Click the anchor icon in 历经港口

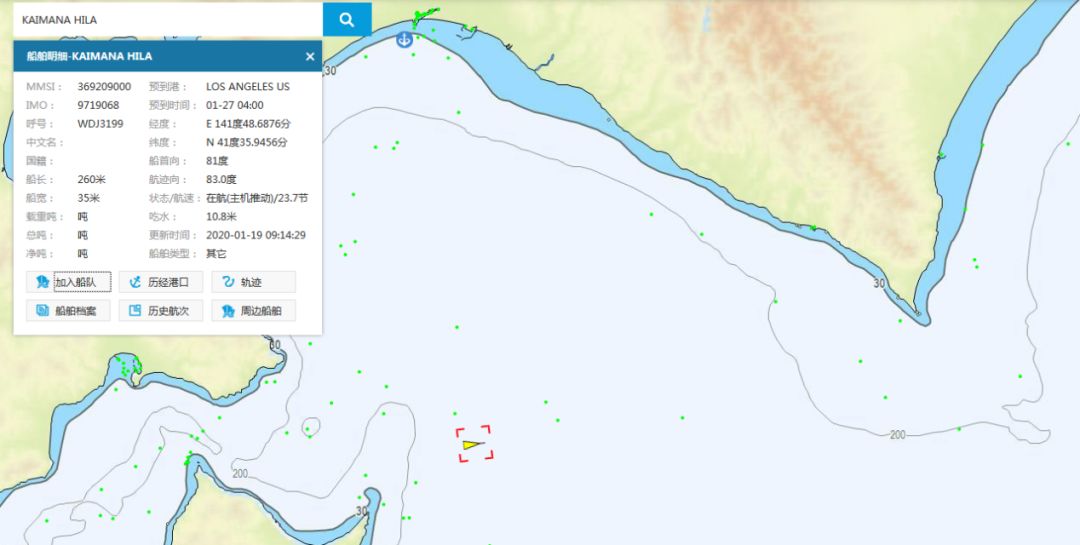pos(135,282)
